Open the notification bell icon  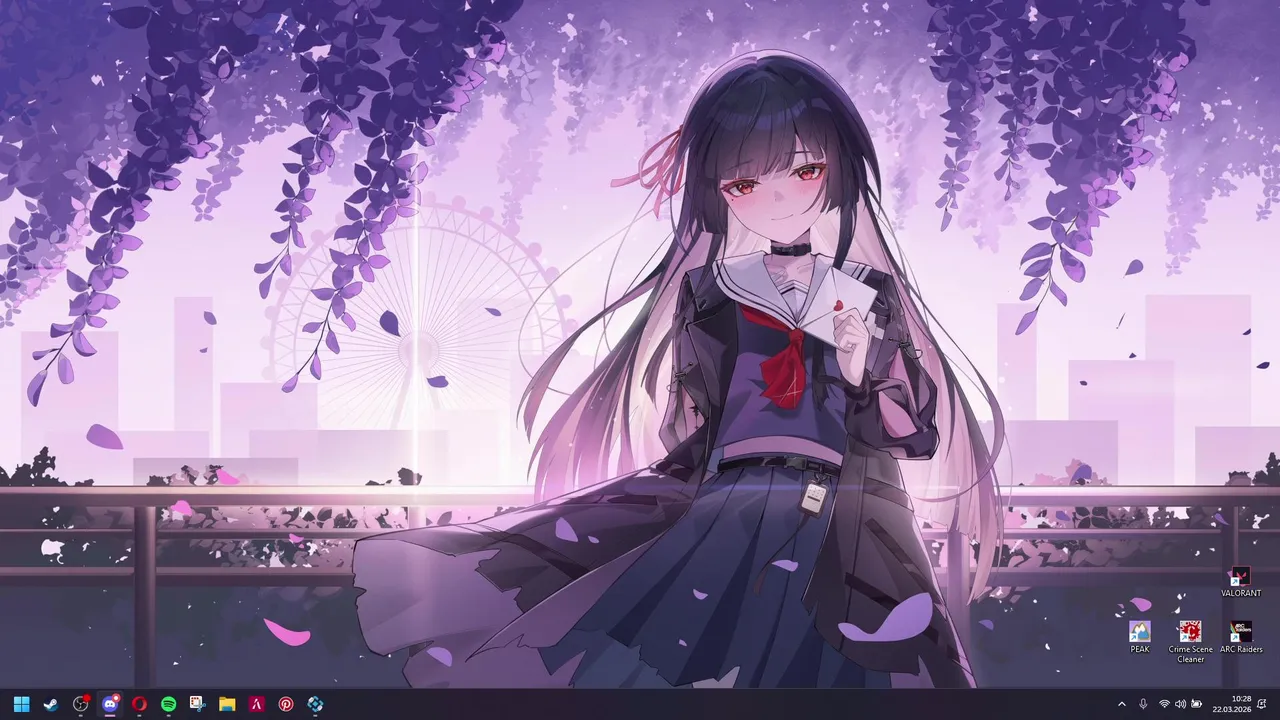(1262, 704)
